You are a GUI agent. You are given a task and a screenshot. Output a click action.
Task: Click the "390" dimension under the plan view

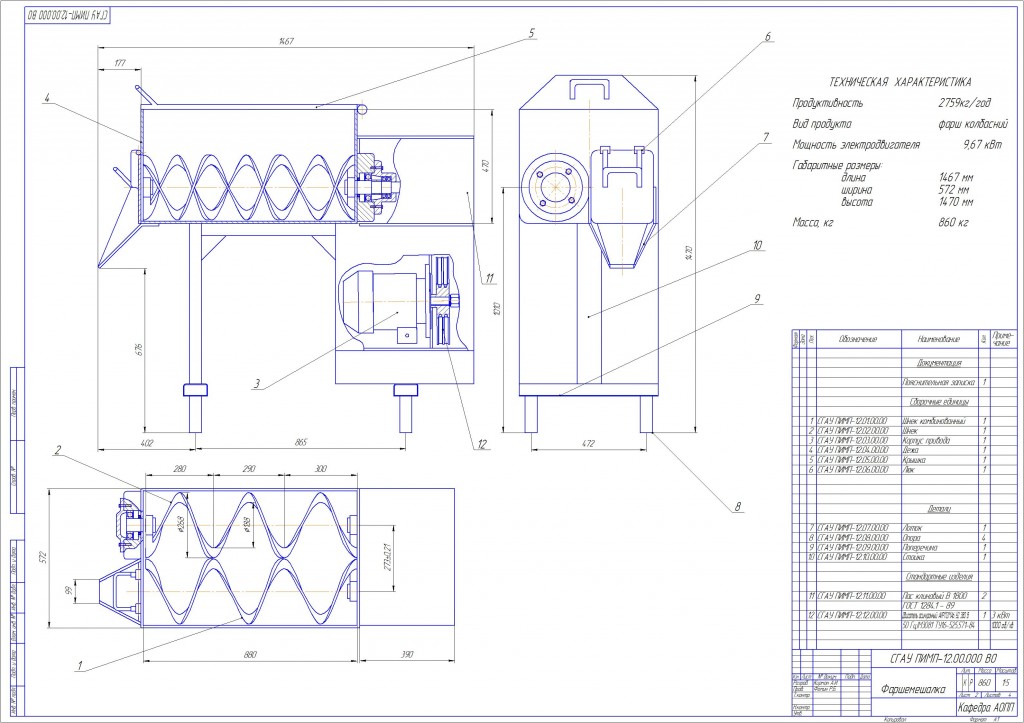pos(407,655)
